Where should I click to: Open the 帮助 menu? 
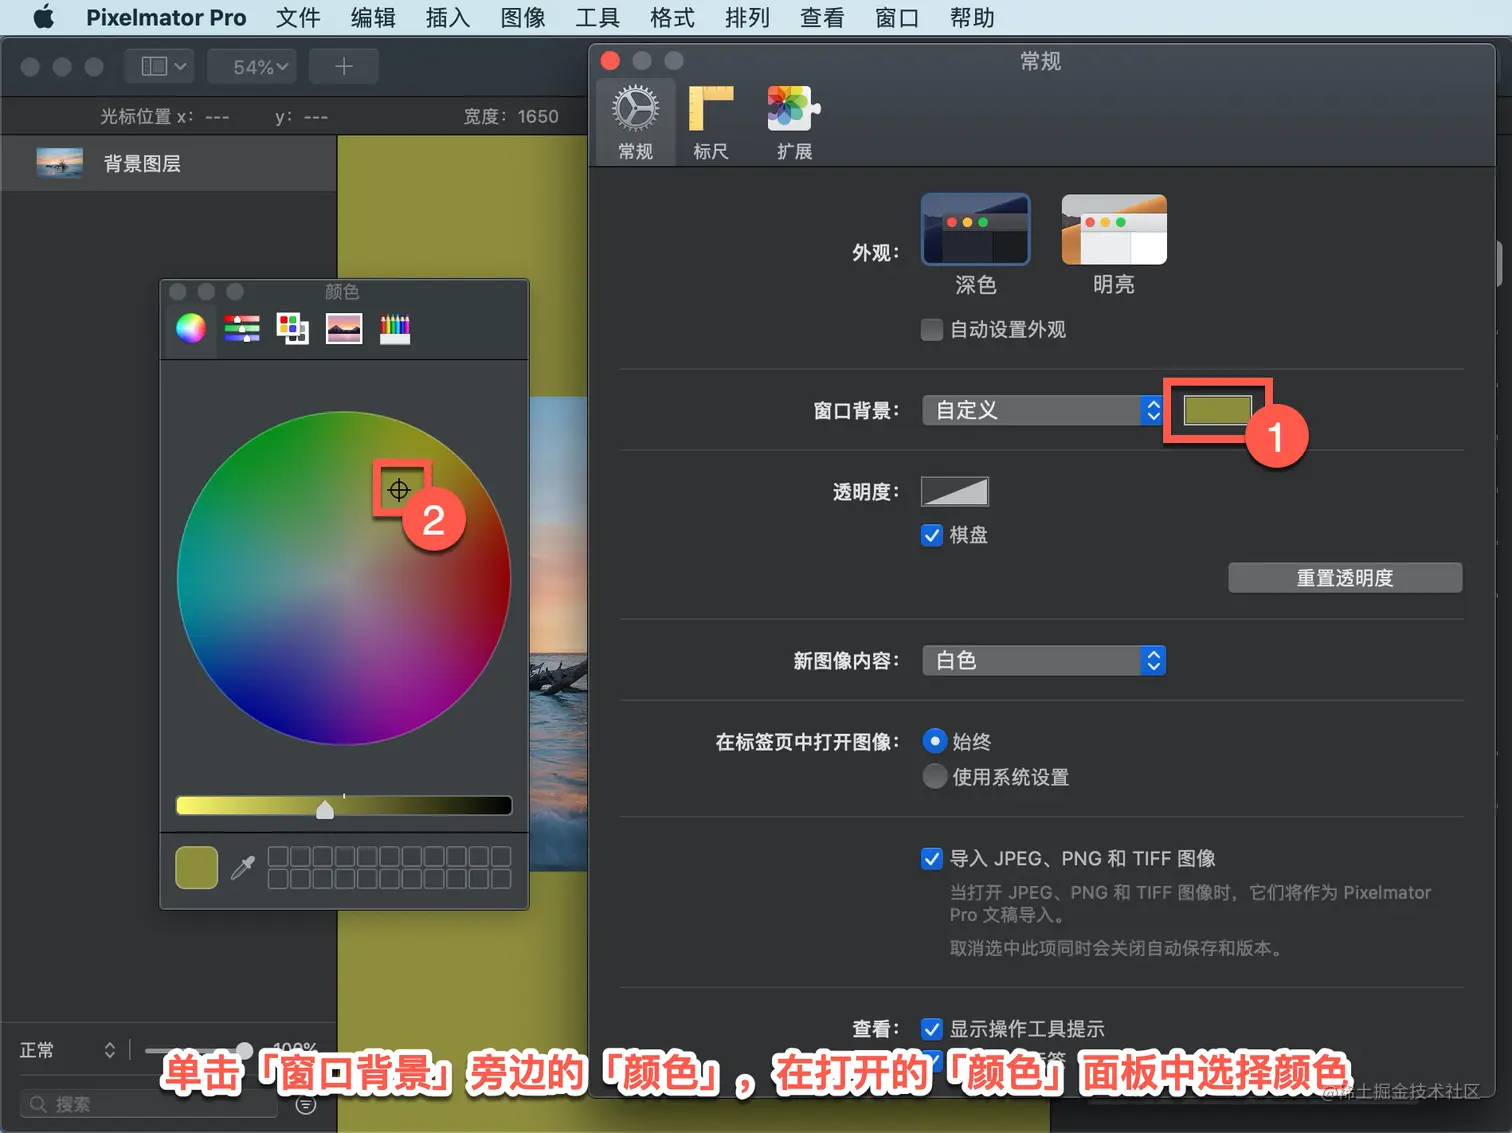click(972, 17)
